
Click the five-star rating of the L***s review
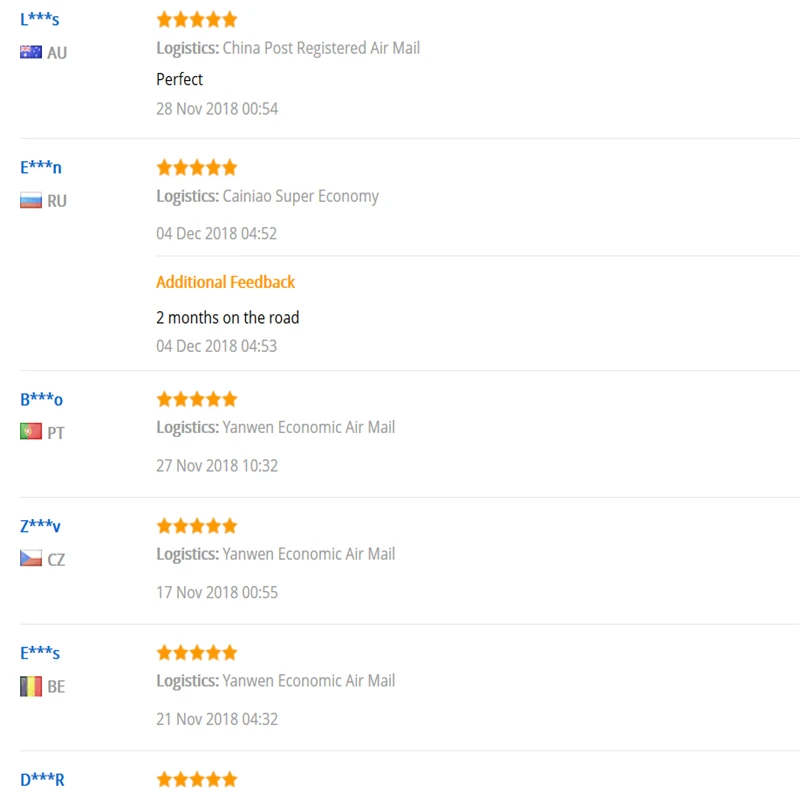[197, 19]
